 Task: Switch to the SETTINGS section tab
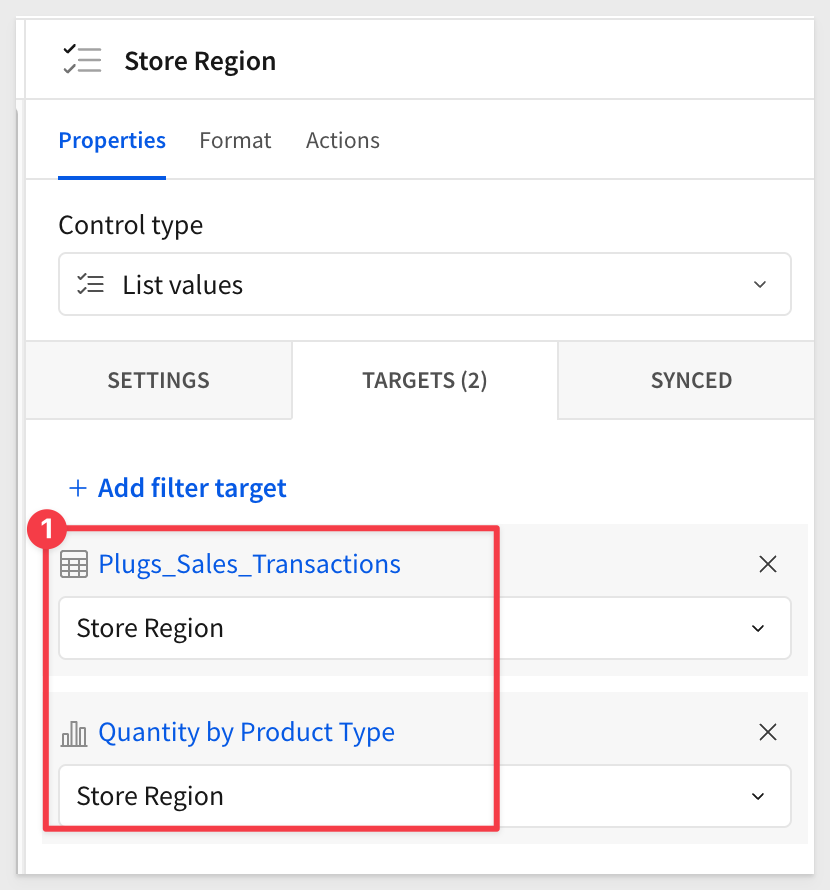158,380
